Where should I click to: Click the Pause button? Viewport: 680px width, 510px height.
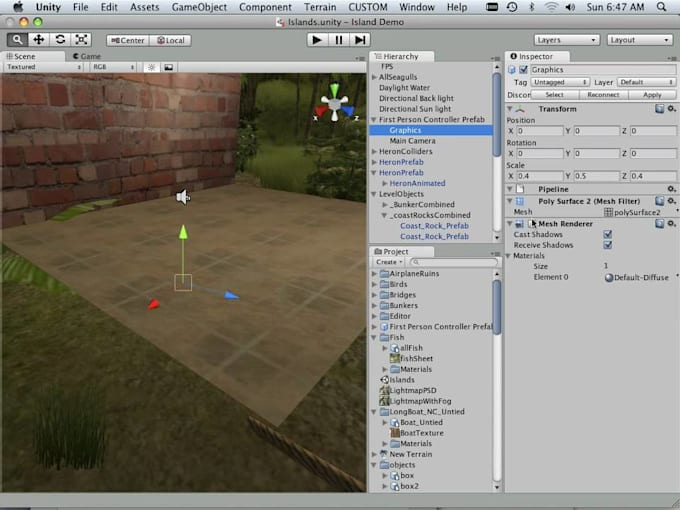[x=338, y=40]
